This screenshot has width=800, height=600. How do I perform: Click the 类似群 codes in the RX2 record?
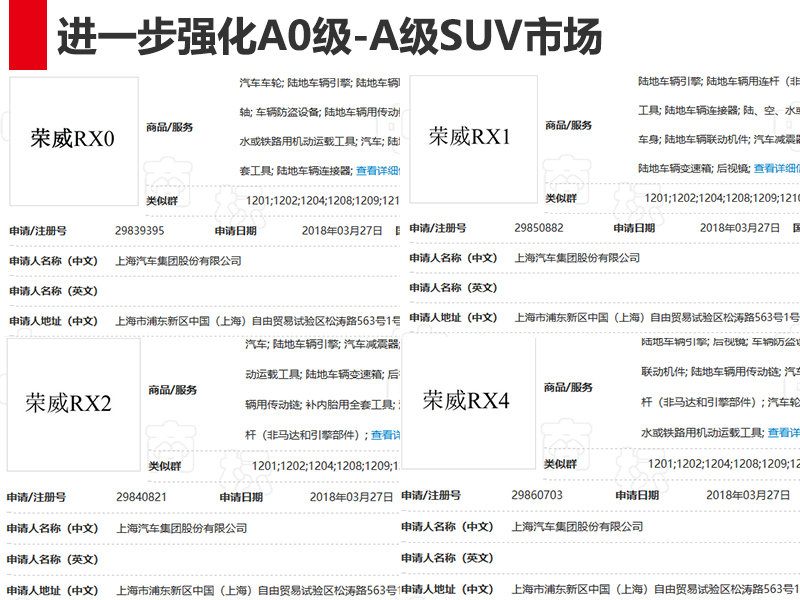tap(326, 466)
